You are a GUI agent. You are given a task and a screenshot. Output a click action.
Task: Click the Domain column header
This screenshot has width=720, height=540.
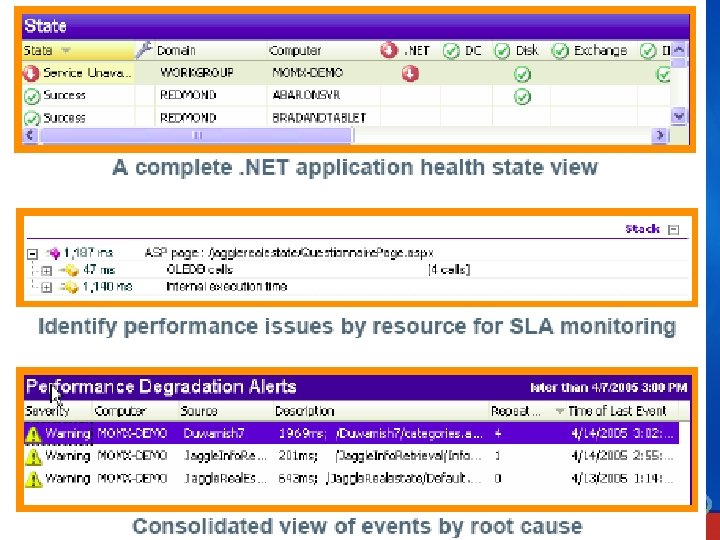click(x=176, y=50)
